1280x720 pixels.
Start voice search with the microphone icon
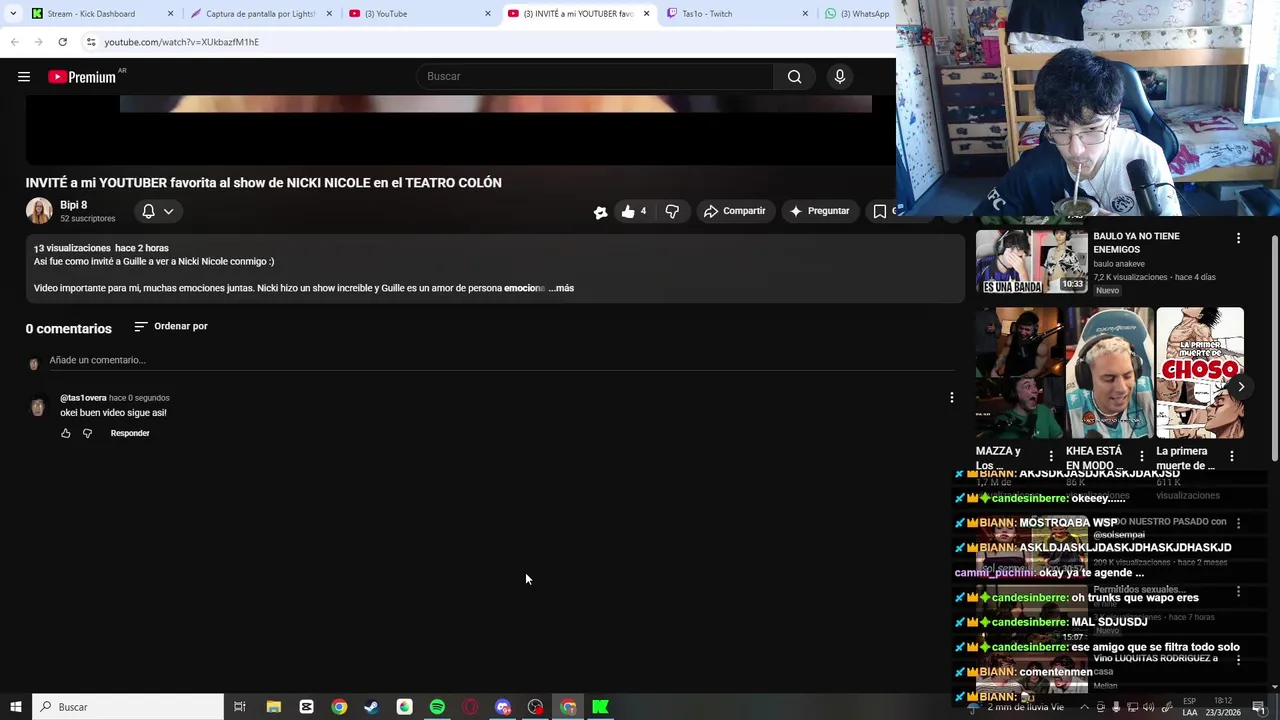(839, 77)
